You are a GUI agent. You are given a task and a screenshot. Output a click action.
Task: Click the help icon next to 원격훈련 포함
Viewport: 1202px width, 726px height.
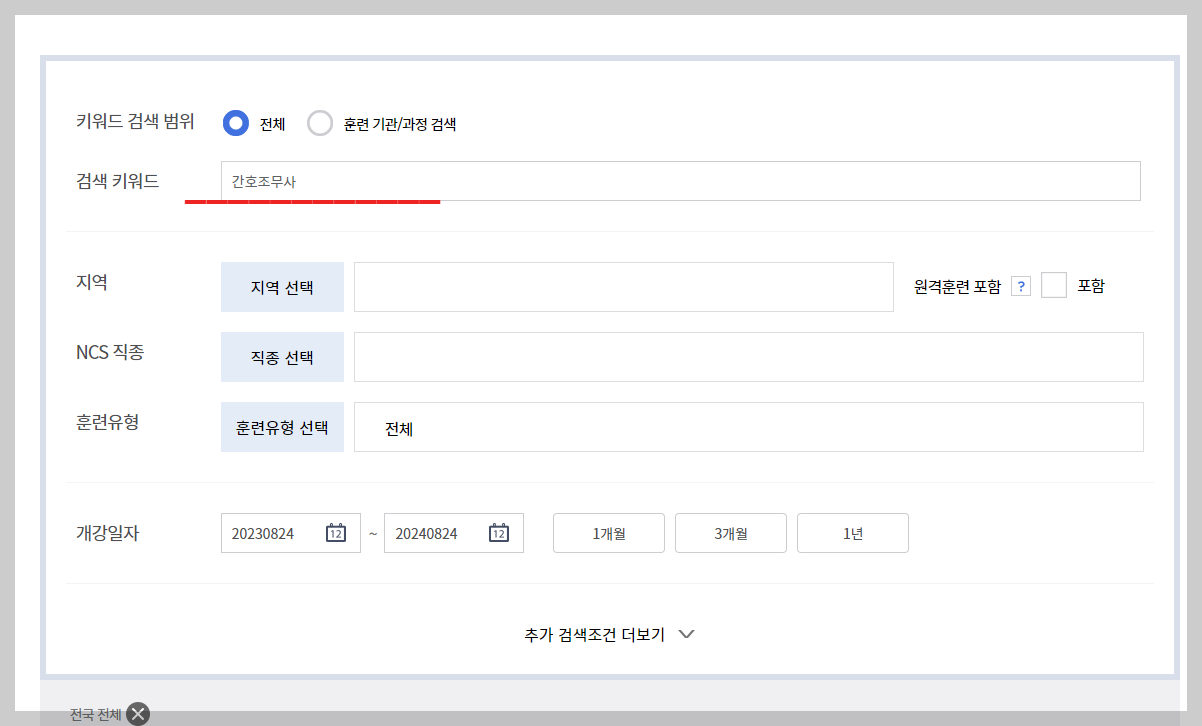tap(1021, 285)
